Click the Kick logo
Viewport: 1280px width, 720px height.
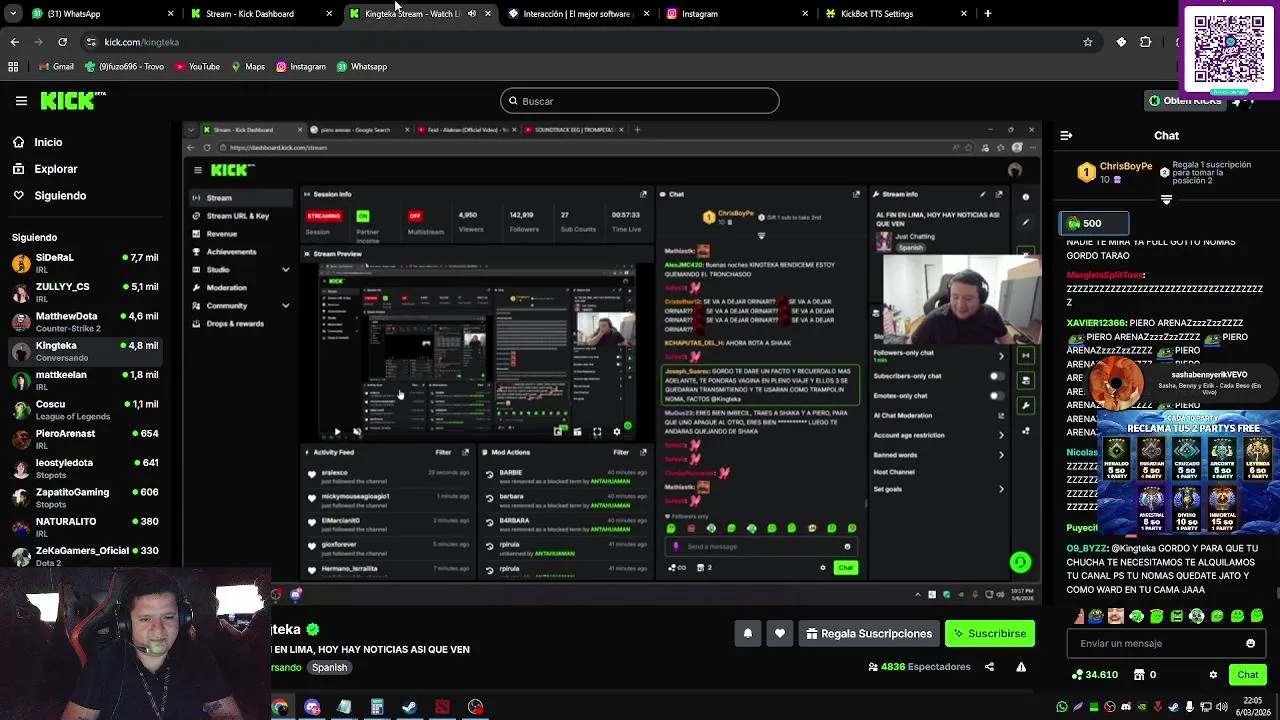point(72,100)
